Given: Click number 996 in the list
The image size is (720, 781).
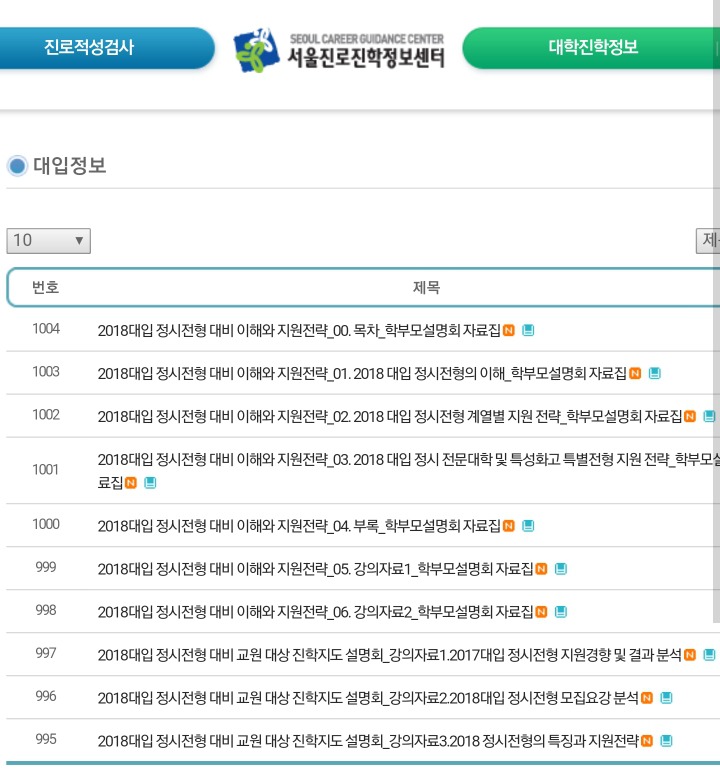Looking at the screenshot, I should point(46,696).
